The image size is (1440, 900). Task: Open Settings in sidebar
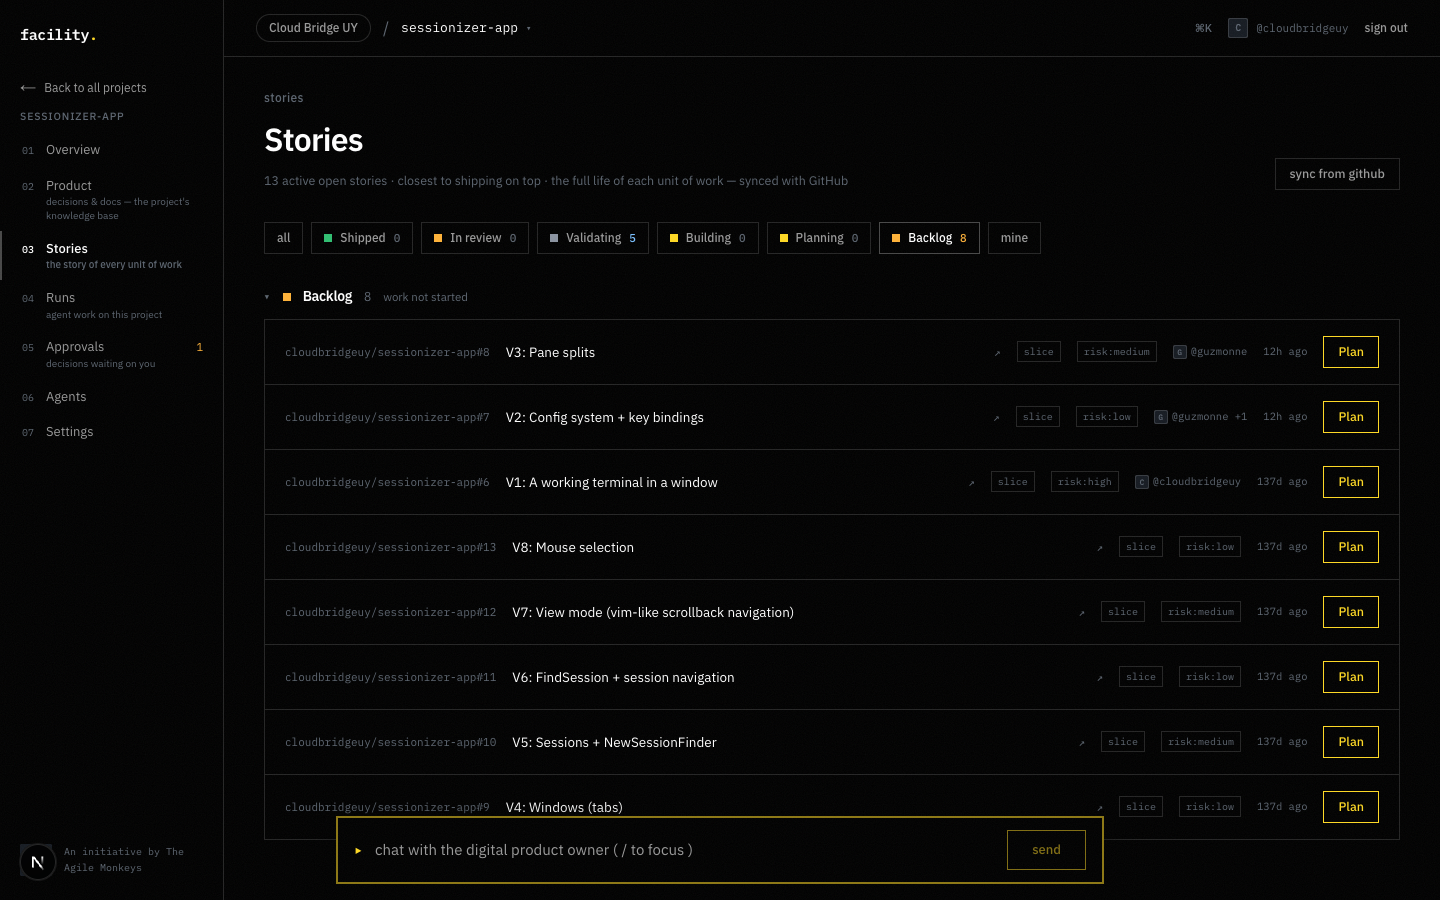click(x=69, y=432)
